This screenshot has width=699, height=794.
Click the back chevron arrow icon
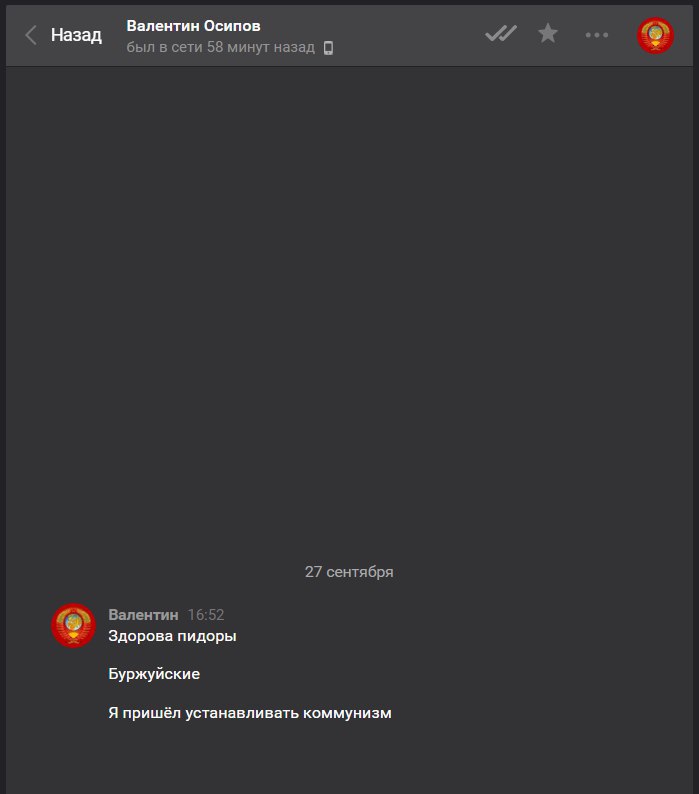pyautogui.click(x=31, y=35)
